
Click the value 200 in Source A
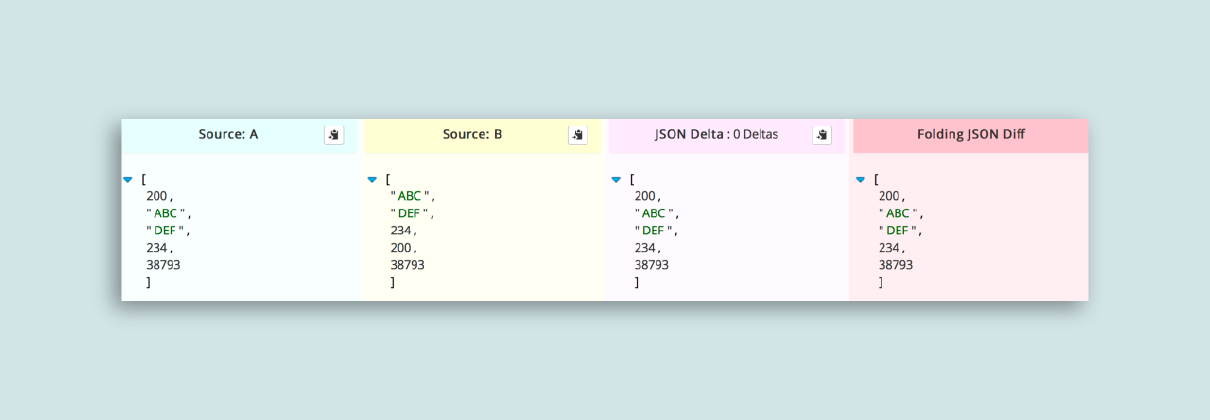pos(157,196)
